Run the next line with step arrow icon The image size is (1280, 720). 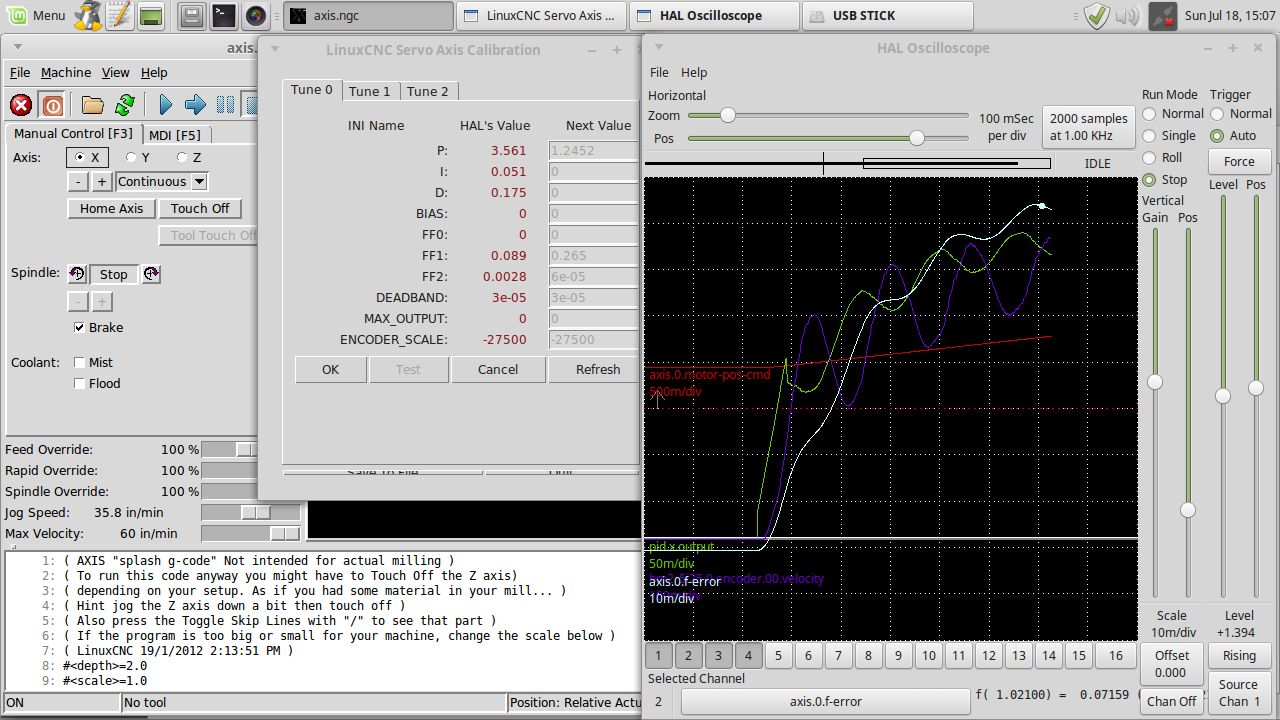[x=195, y=105]
